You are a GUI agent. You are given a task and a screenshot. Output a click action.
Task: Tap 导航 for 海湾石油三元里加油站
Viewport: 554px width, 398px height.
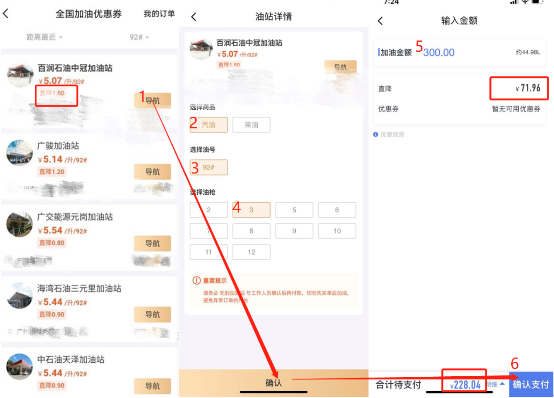(x=152, y=314)
